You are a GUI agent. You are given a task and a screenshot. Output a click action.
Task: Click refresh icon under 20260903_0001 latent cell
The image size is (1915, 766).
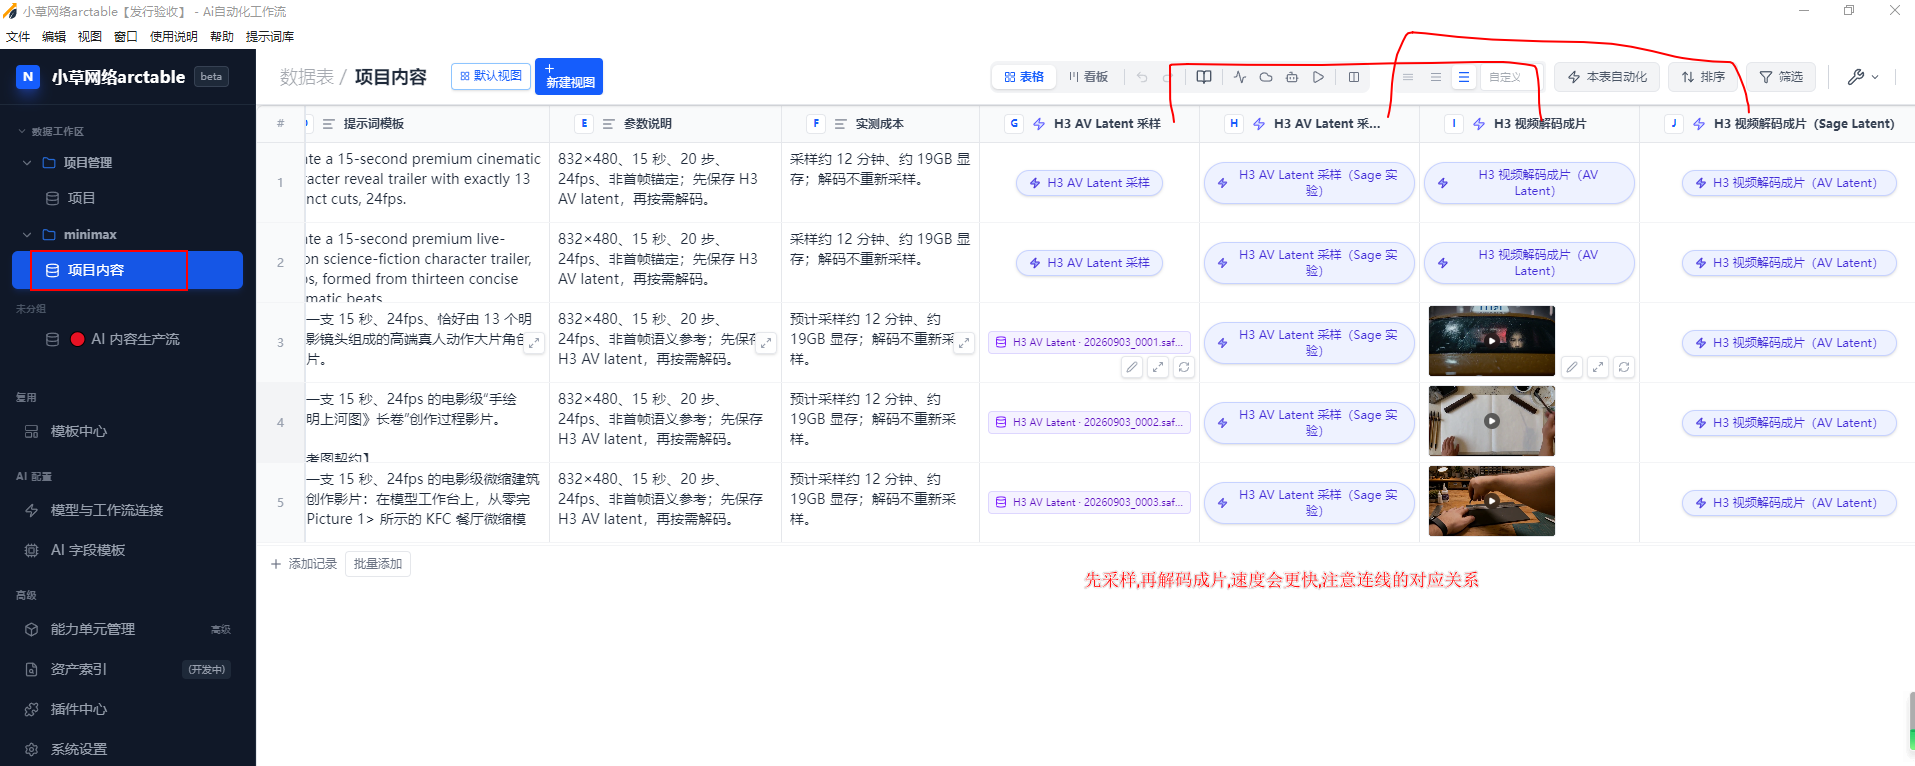[1184, 367]
